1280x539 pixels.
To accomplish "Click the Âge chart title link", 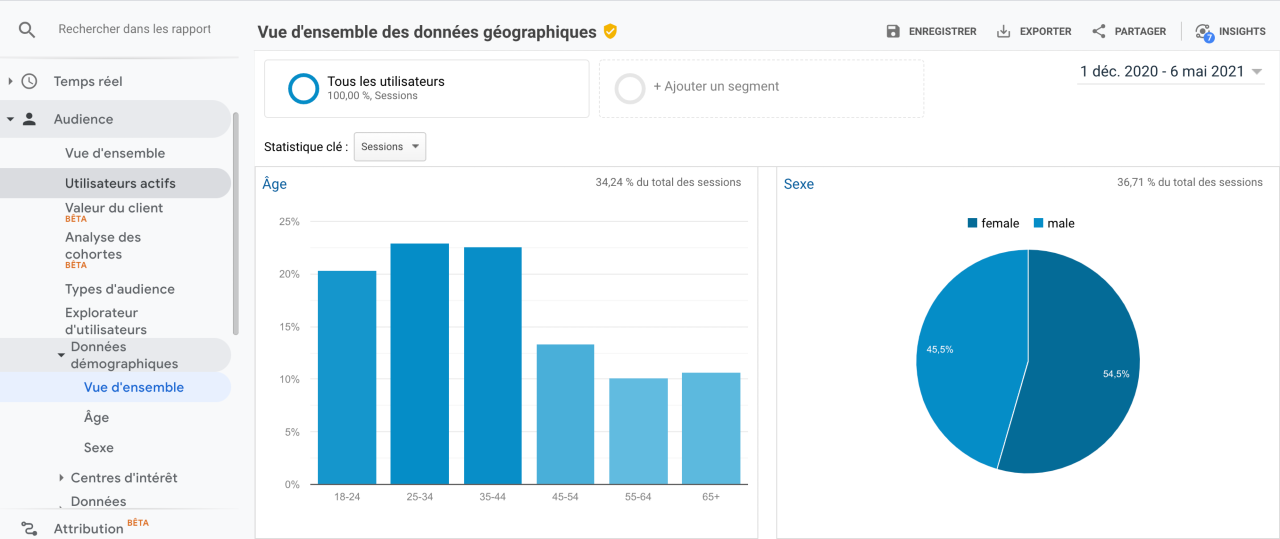I will coord(275,184).
